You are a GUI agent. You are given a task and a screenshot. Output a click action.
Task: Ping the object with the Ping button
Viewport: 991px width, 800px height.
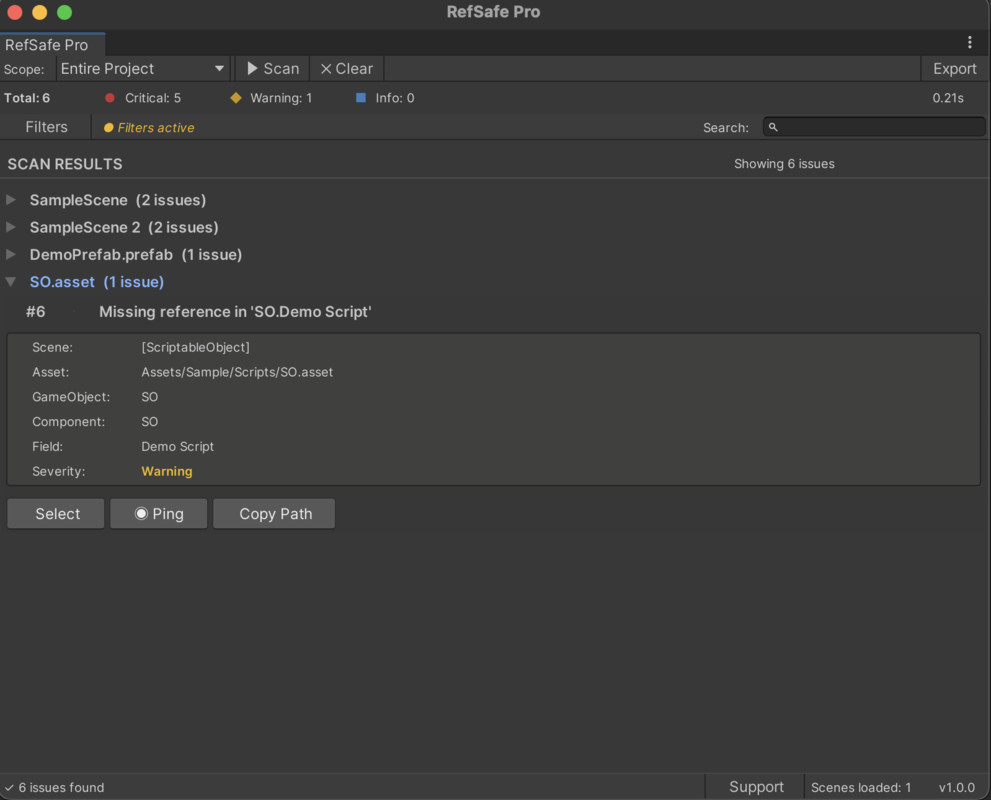159,514
